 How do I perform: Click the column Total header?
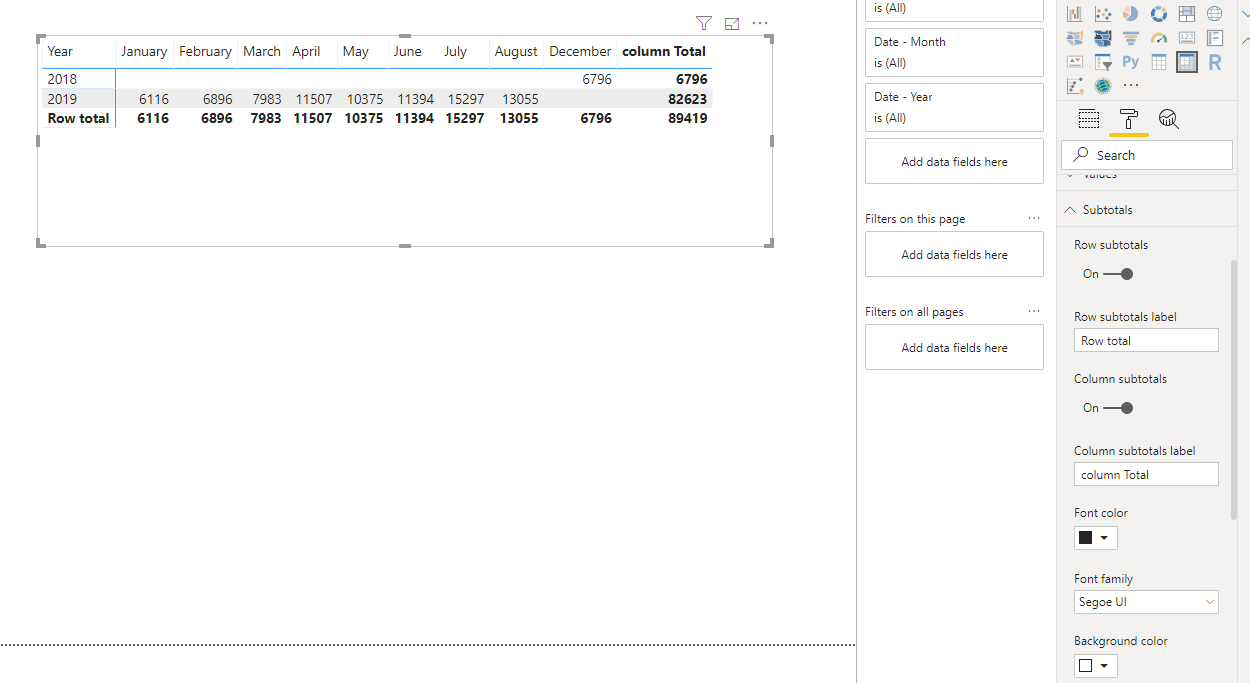[x=664, y=51]
